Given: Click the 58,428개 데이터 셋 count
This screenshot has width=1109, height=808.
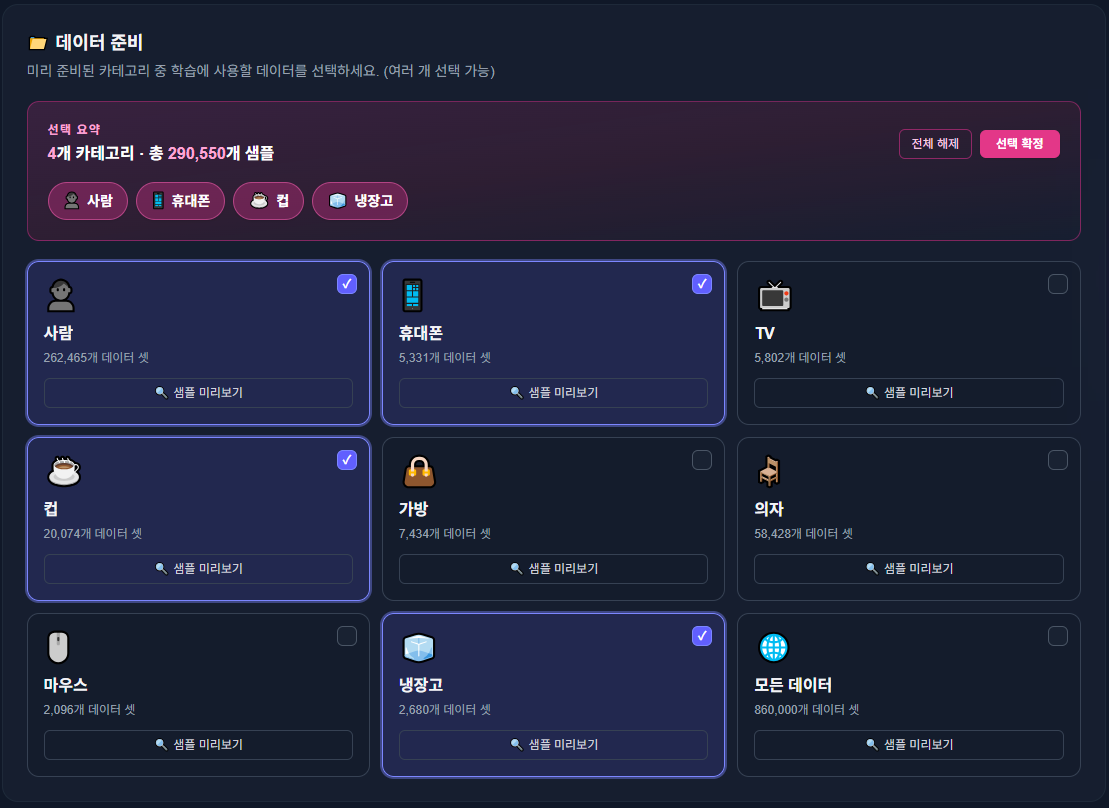Looking at the screenshot, I should [x=803, y=534].
